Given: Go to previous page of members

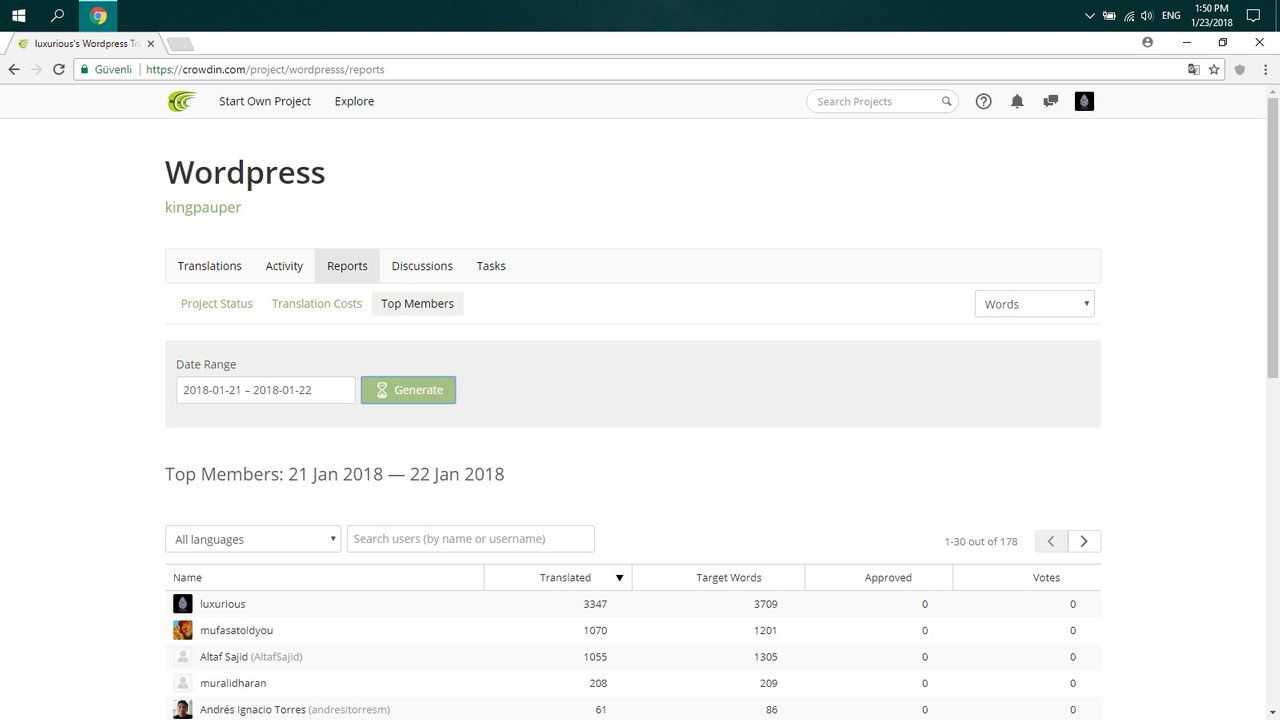Looking at the screenshot, I should 1051,541.
